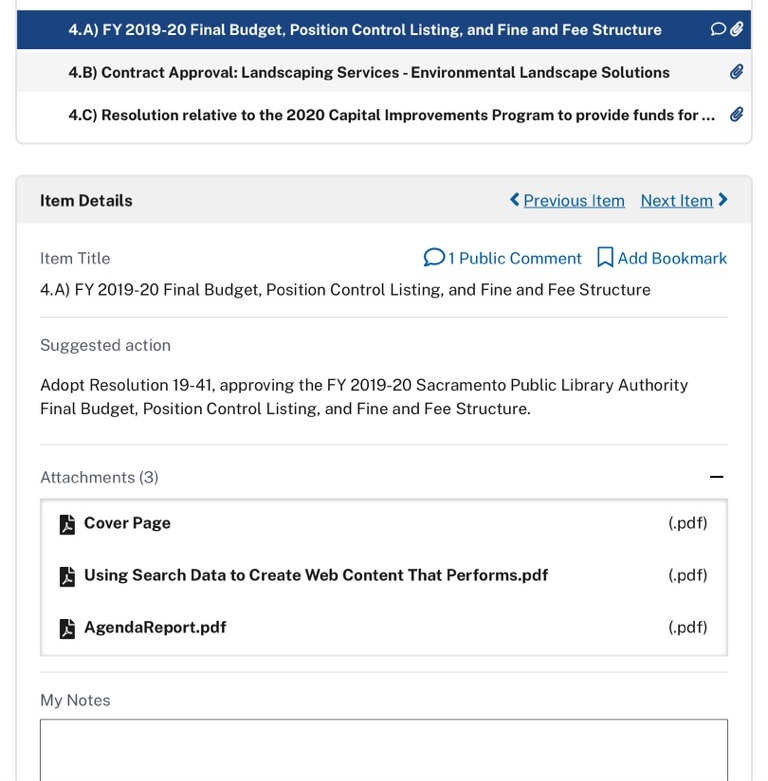This screenshot has height=781, width=768.
Task: Click PDF icon beside Using Search Data attachment
Action: 67,577
